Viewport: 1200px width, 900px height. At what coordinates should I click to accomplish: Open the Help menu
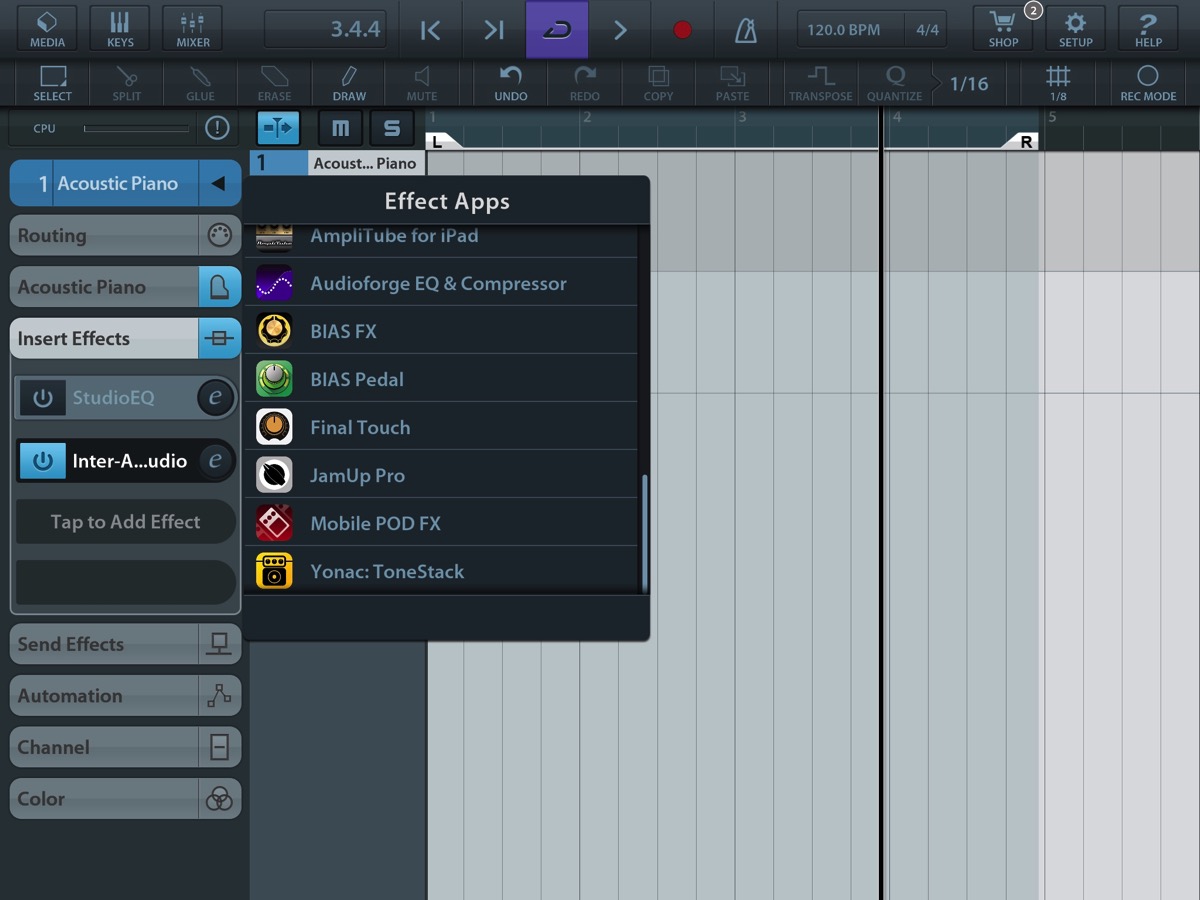pyautogui.click(x=1148, y=29)
